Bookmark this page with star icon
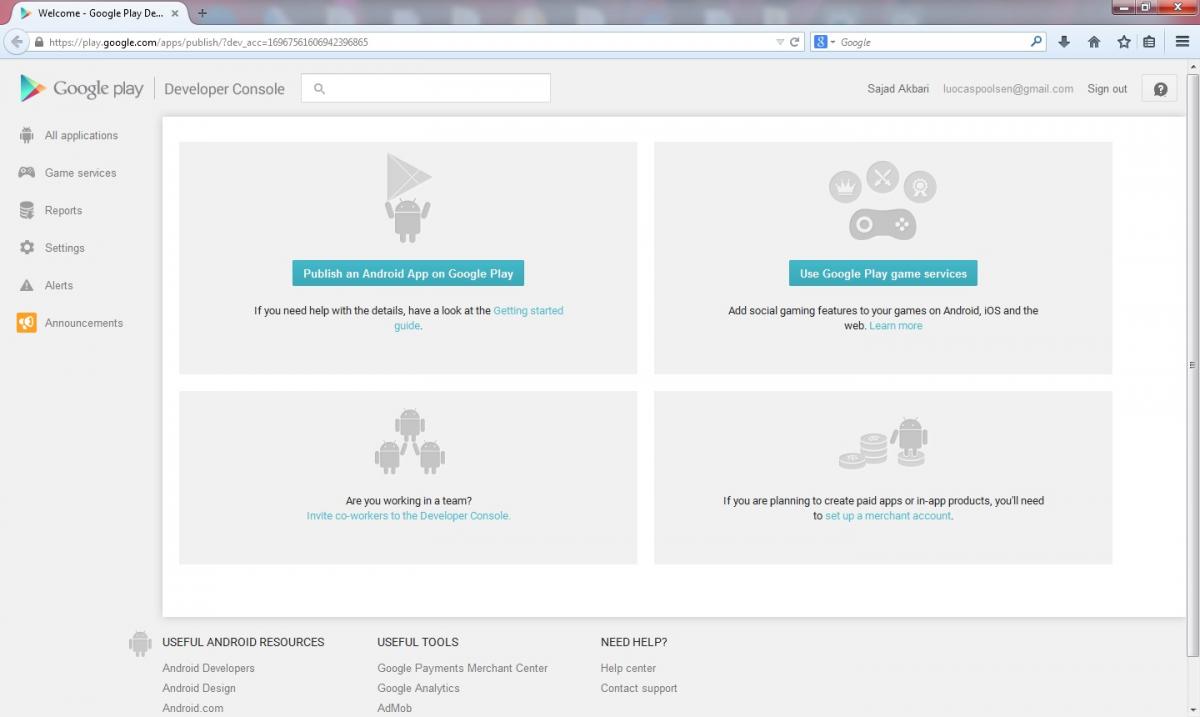The width and height of the screenshot is (1200, 717). (x=1123, y=42)
